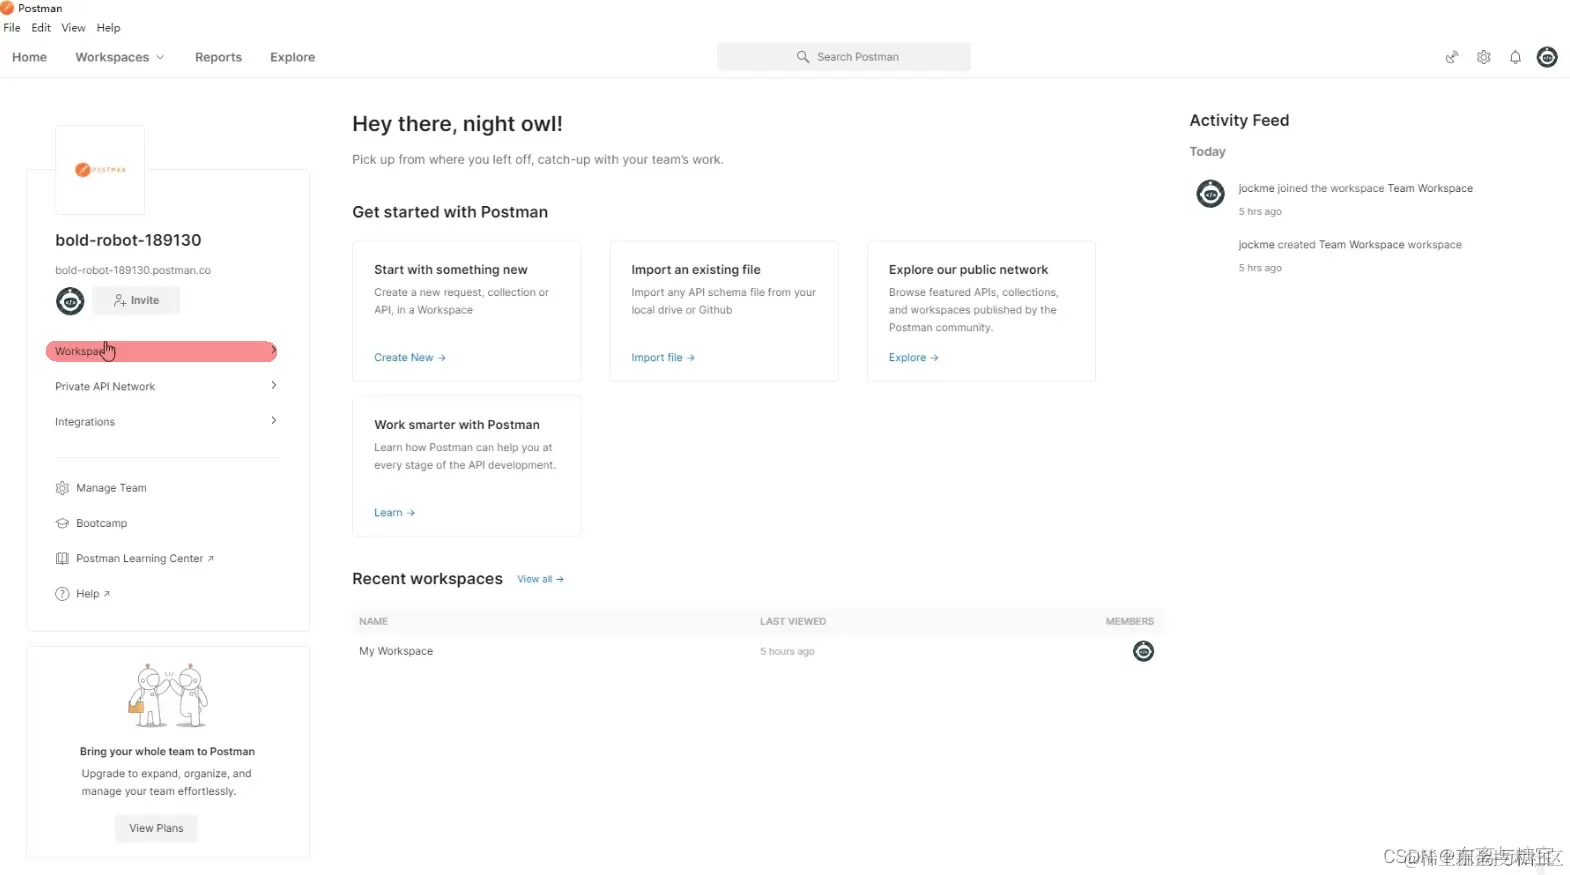Screen dimensions: 1570x875
Task: Click the Explore link in public network card
Action: [x=913, y=357]
